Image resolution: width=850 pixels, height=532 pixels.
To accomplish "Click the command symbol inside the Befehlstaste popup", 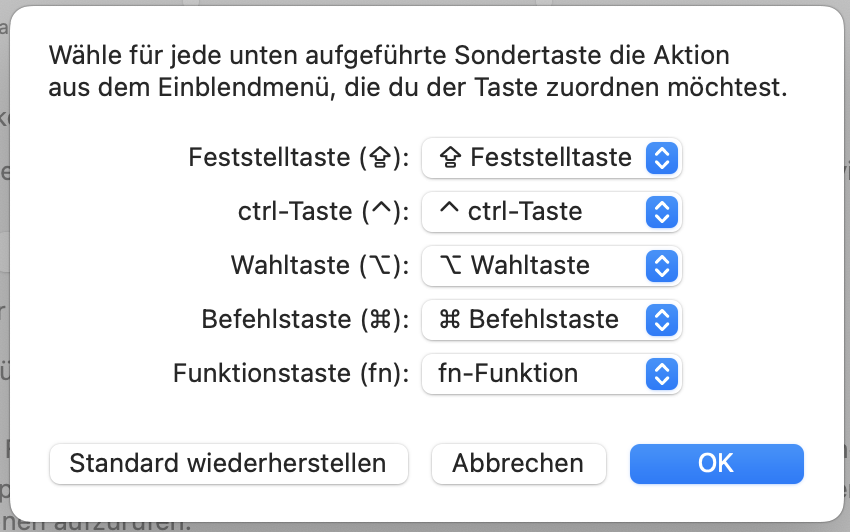I will click(x=449, y=319).
